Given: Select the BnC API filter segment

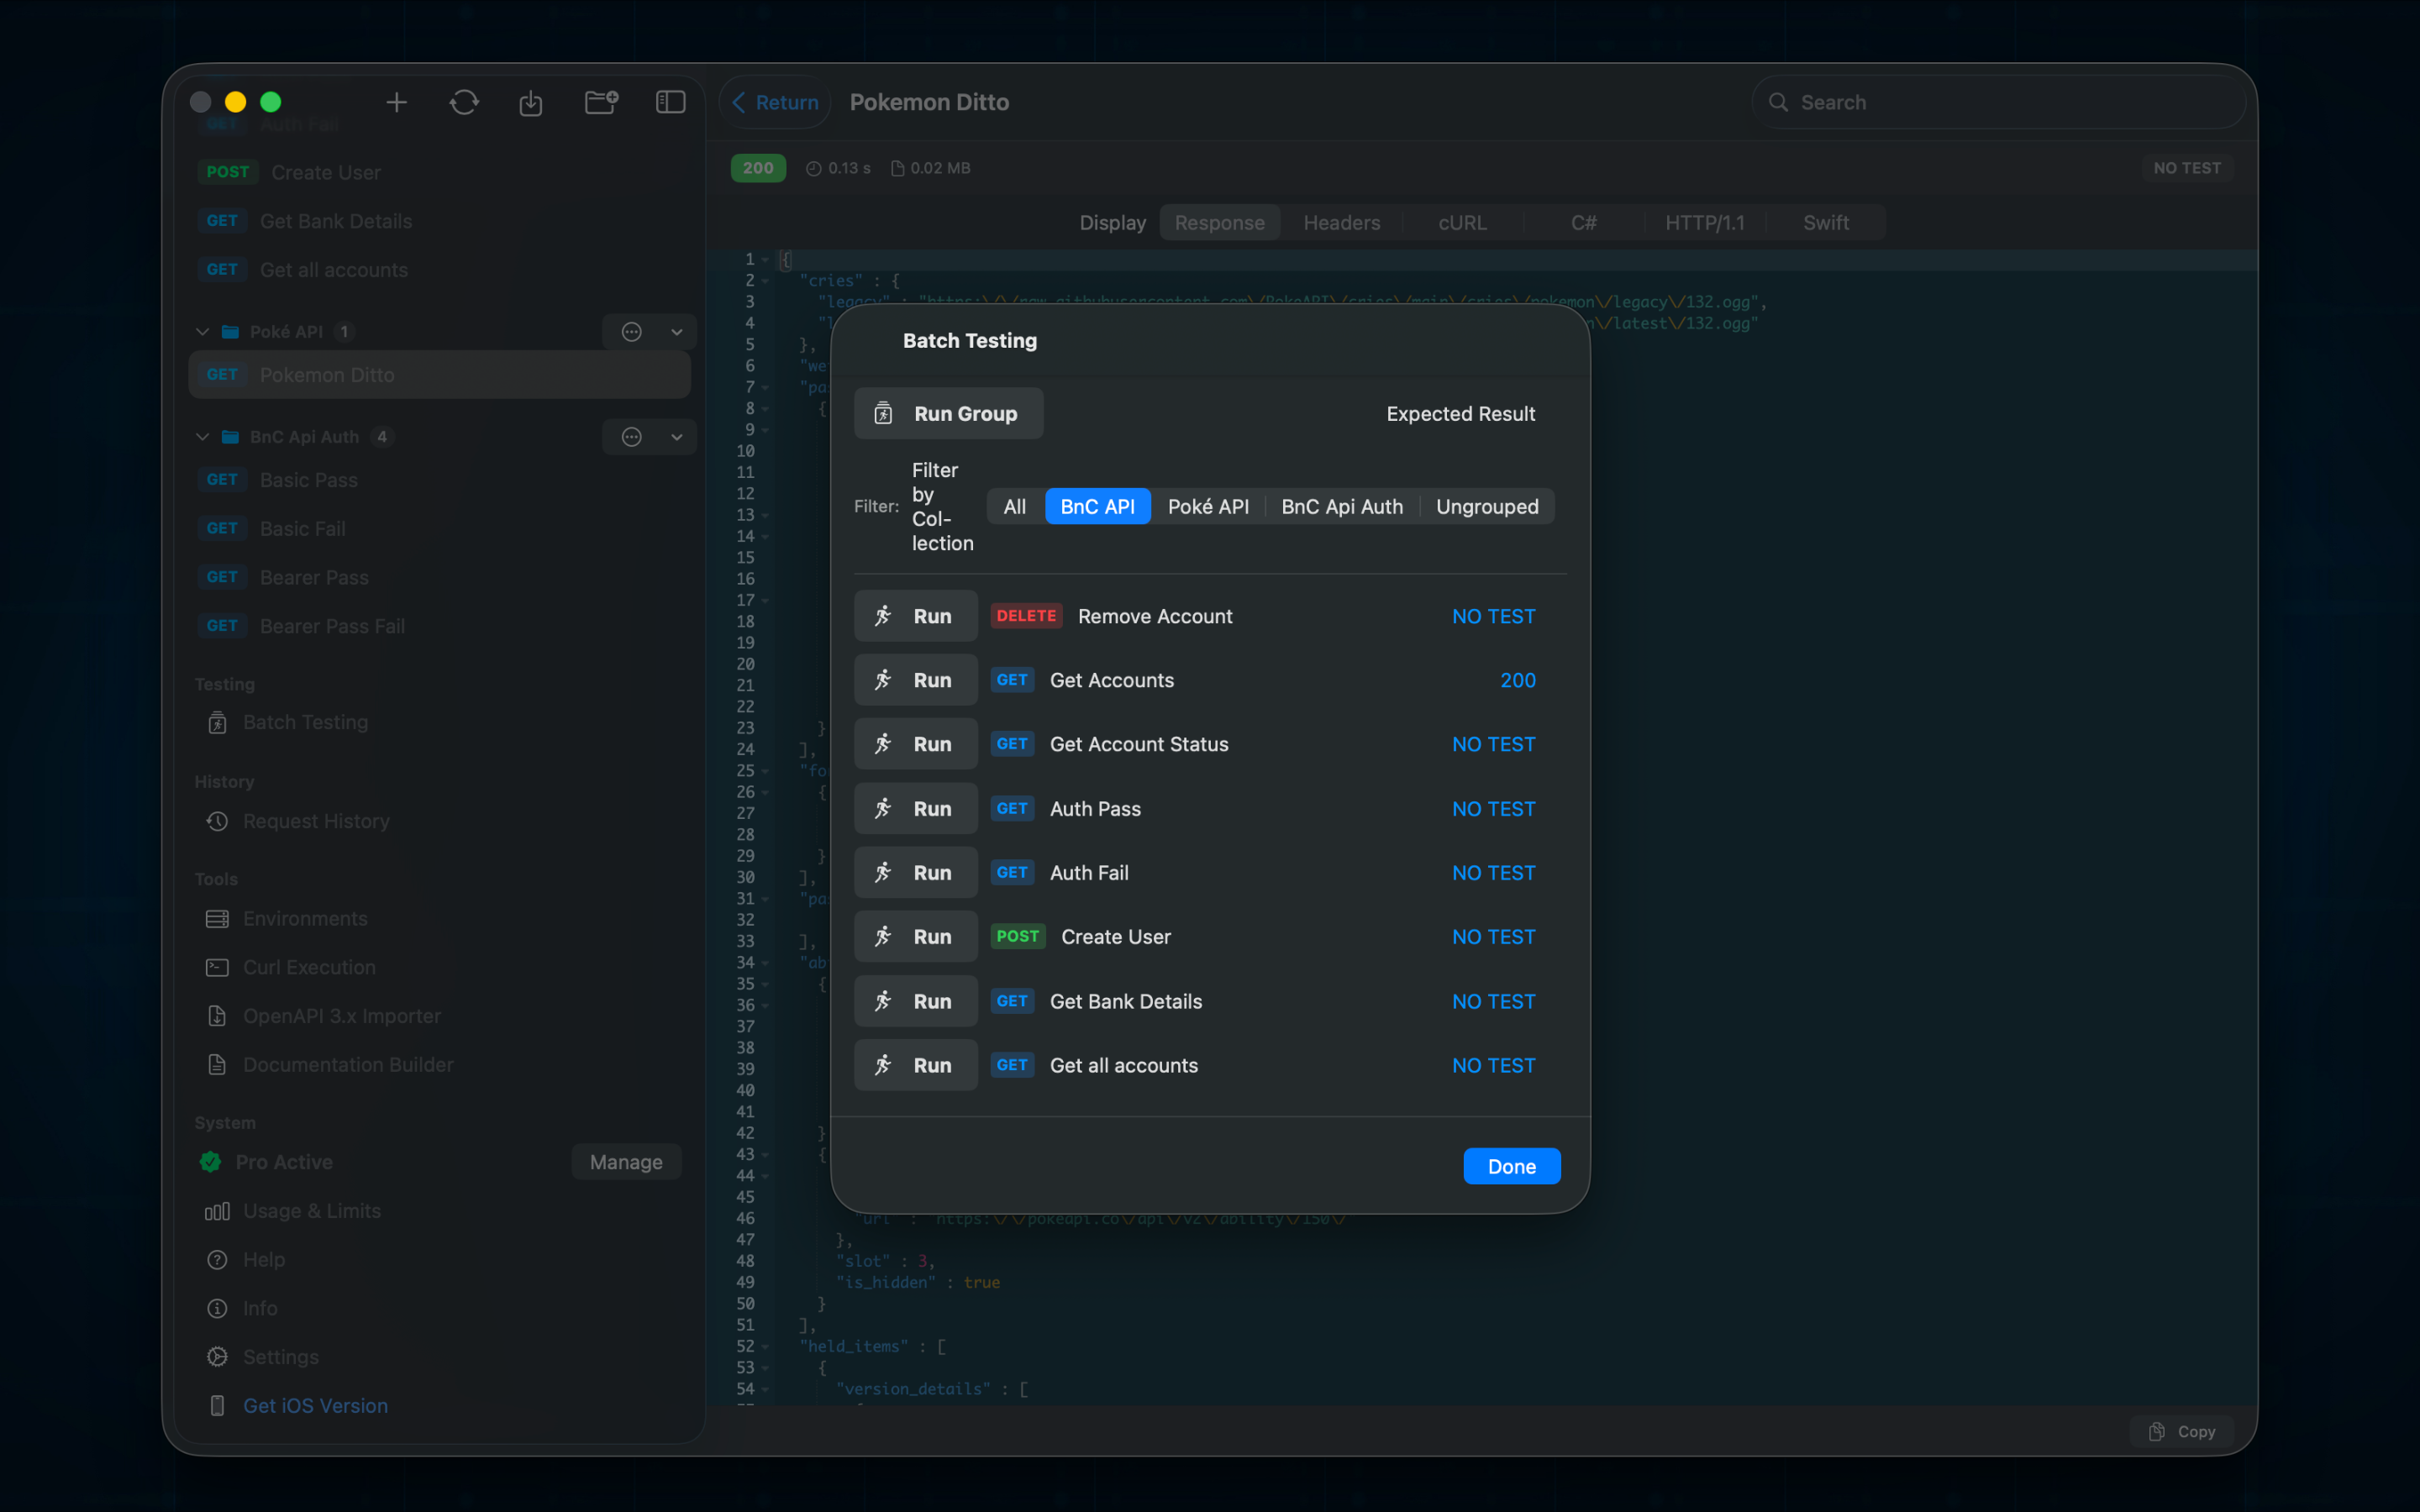Looking at the screenshot, I should tap(1097, 506).
